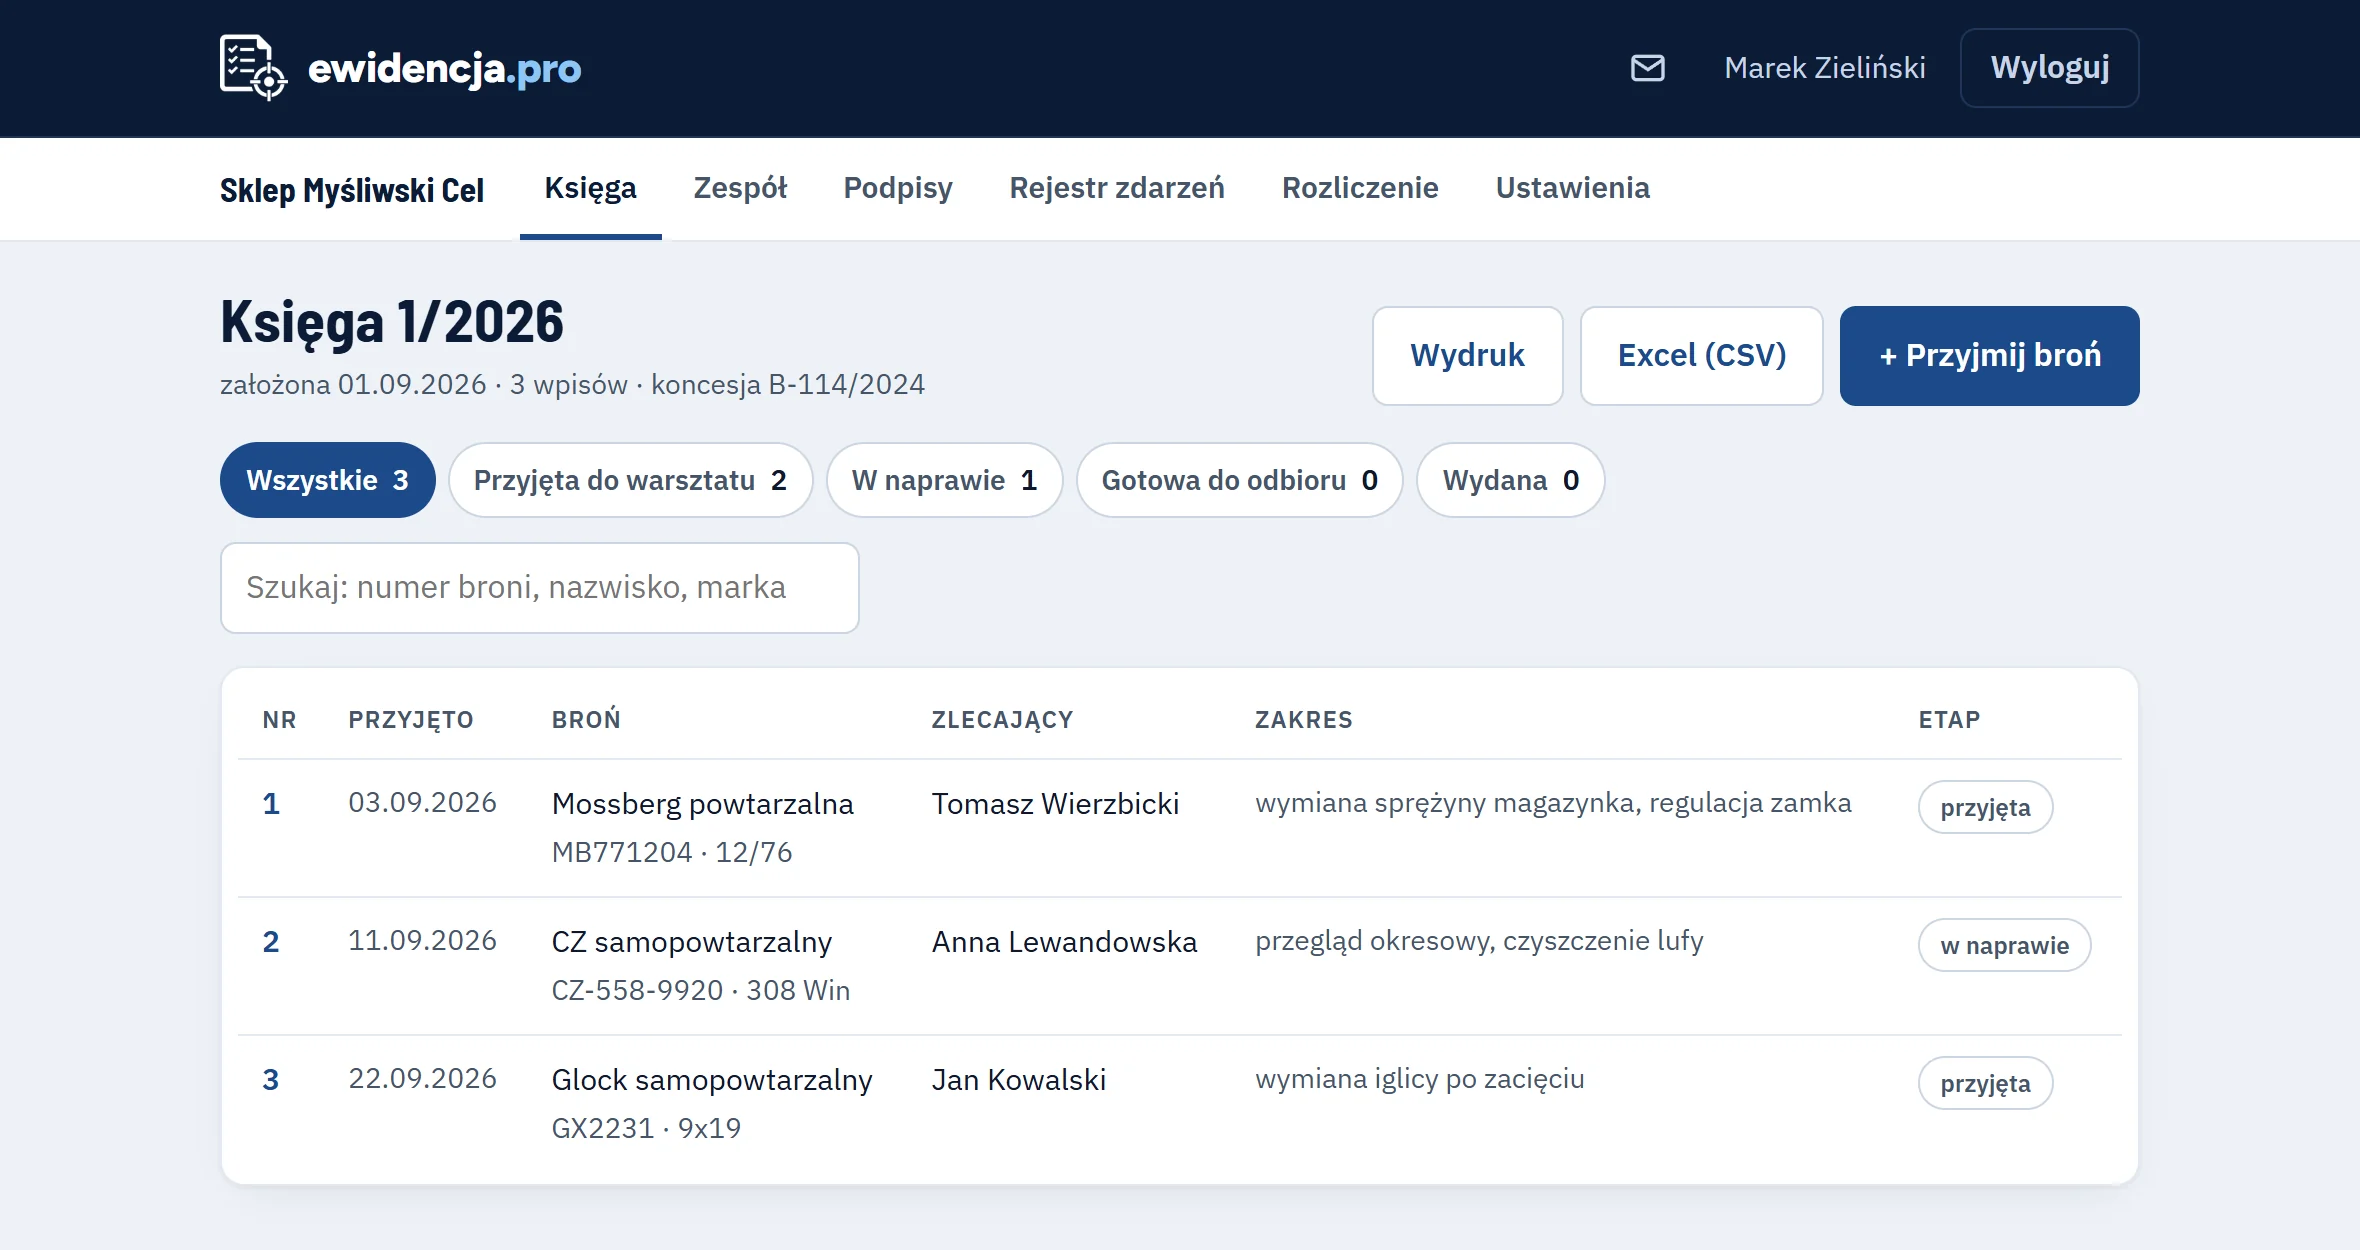The width and height of the screenshot is (2360, 1250).
Task: Select Gotowa do odbioru filter
Action: pos(1240,480)
